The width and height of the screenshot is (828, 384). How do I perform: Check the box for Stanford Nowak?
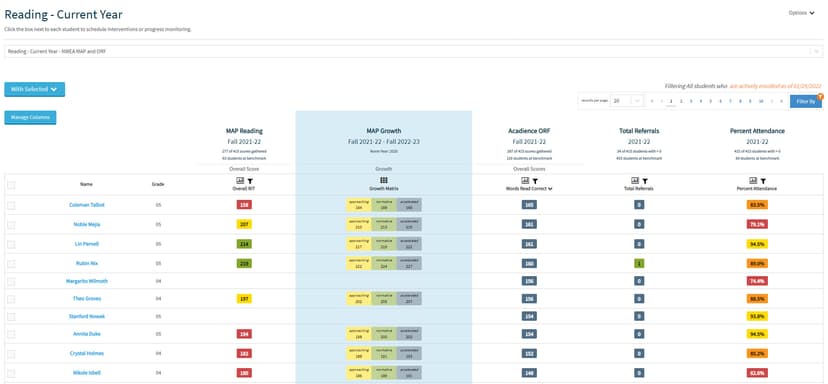tap(12, 316)
